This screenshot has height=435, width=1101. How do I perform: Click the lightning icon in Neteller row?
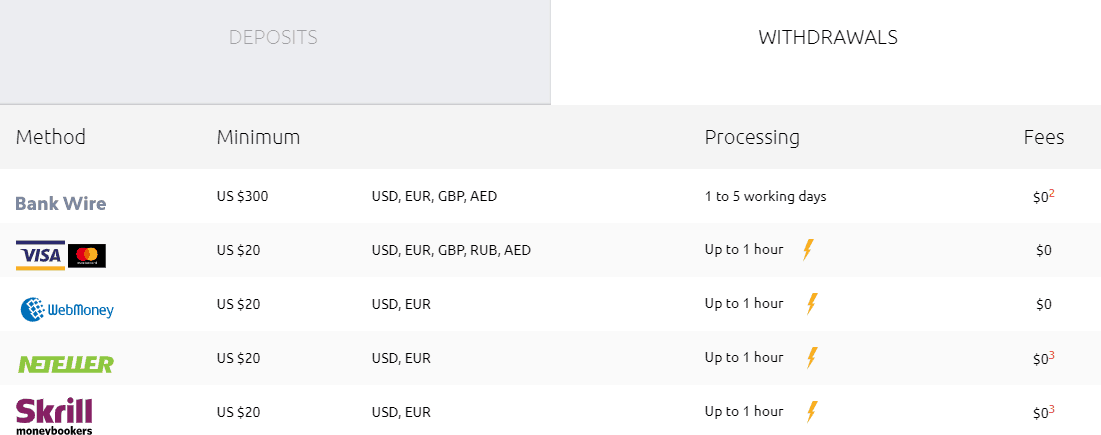[x=811, y=358]
